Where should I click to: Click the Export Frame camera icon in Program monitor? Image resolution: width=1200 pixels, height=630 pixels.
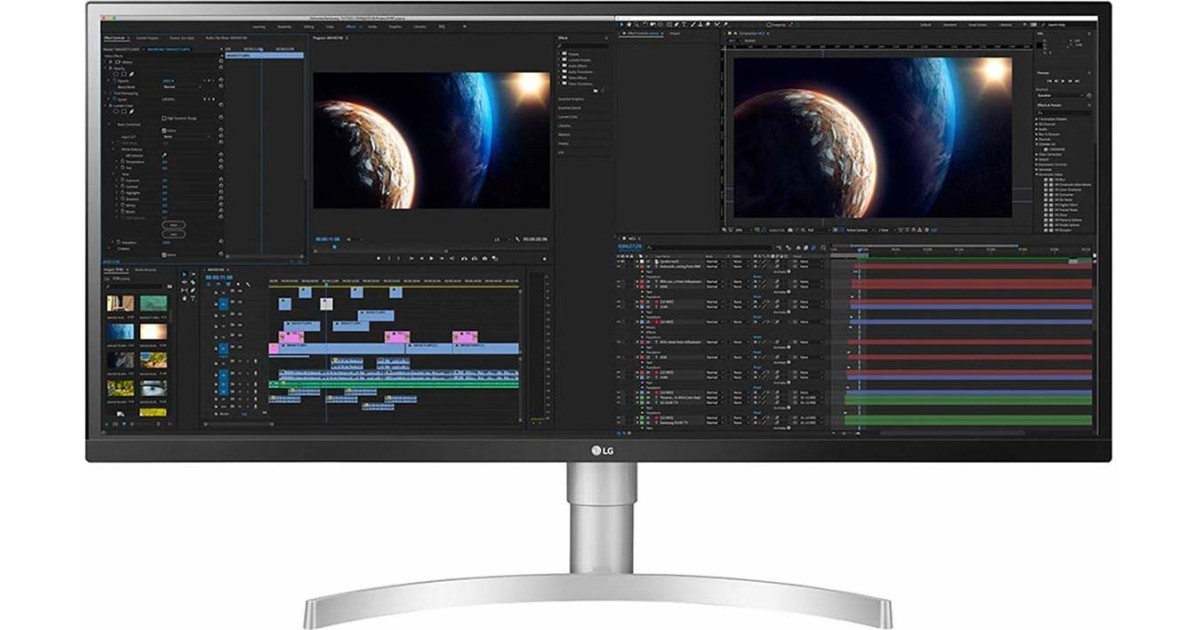[487, 257]
